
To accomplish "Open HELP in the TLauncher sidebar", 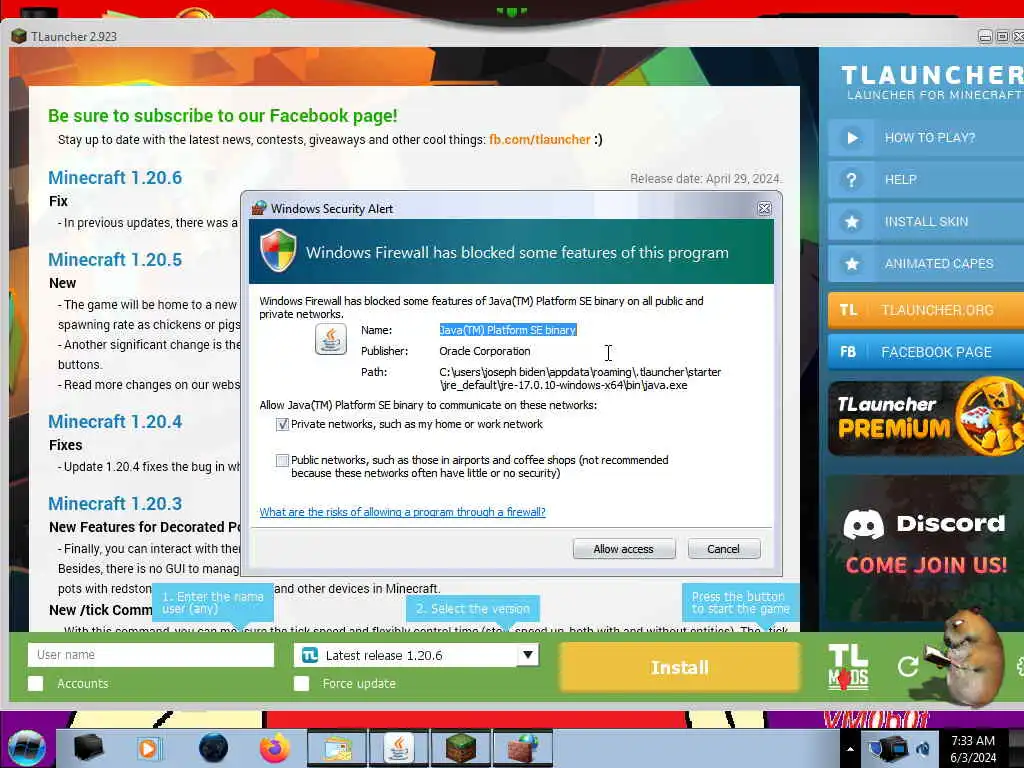I will [x=926, y=180].
